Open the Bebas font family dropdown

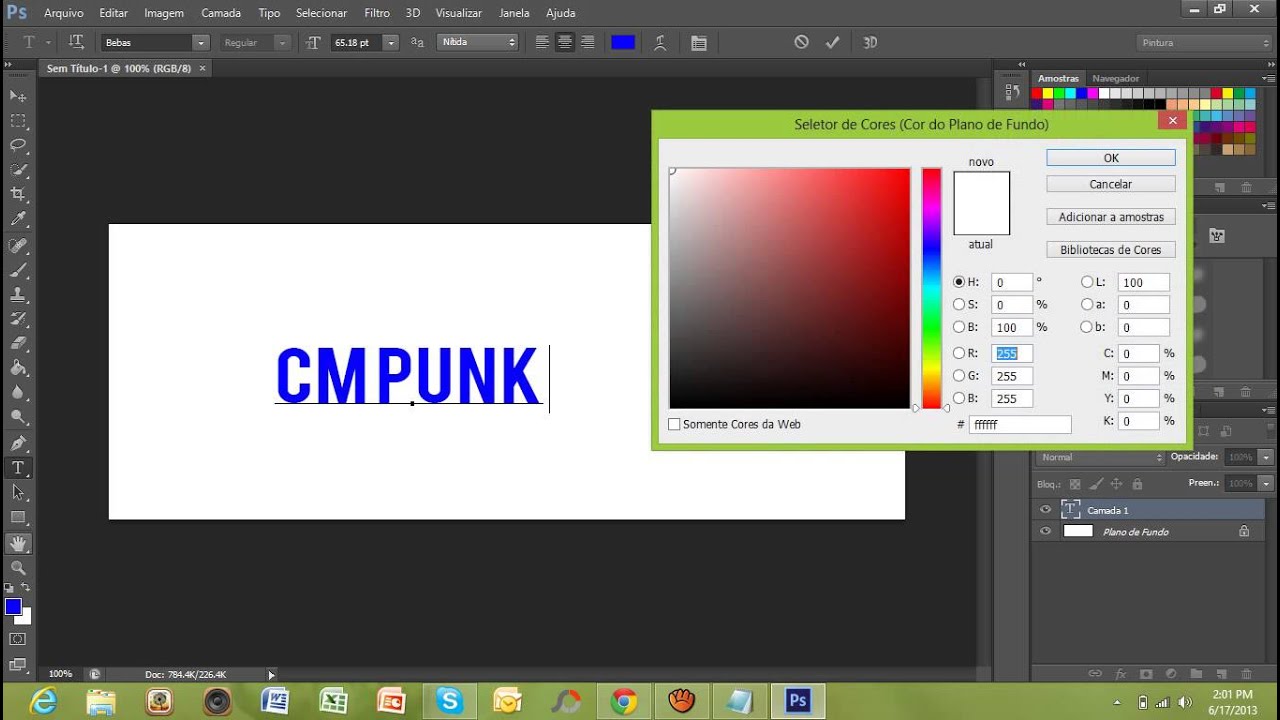201,43
